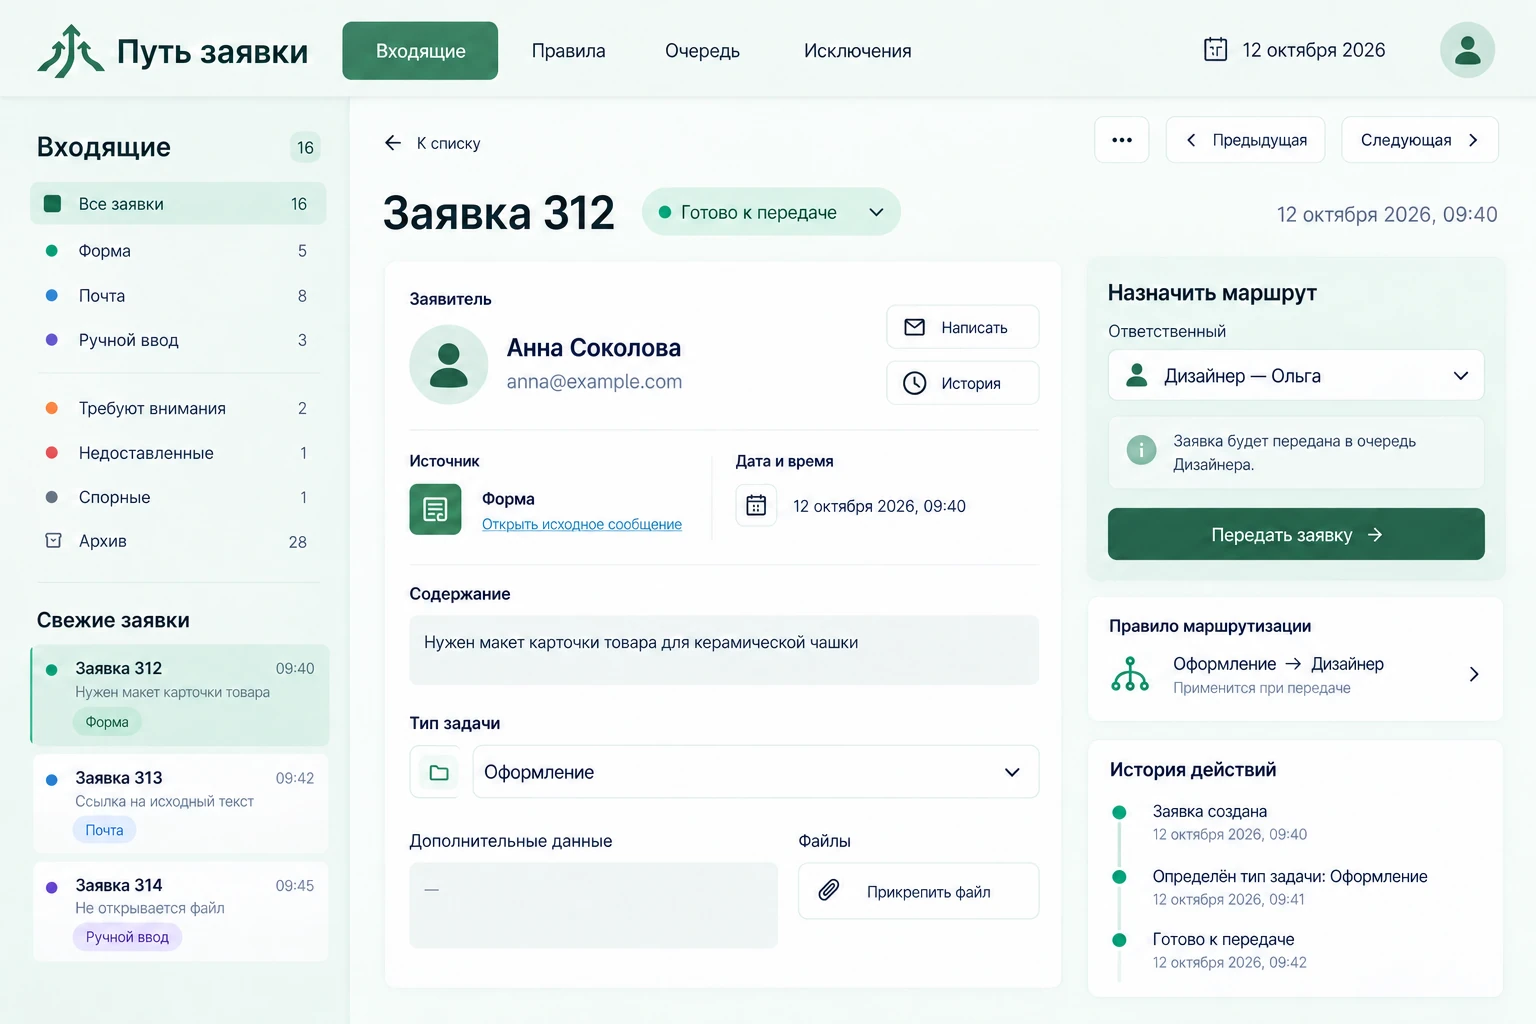The width and height of the screenshot is (1536, 1024).
Task: Open the Тип задачи dropdown Оформление
Action: [x=756, y=772]
